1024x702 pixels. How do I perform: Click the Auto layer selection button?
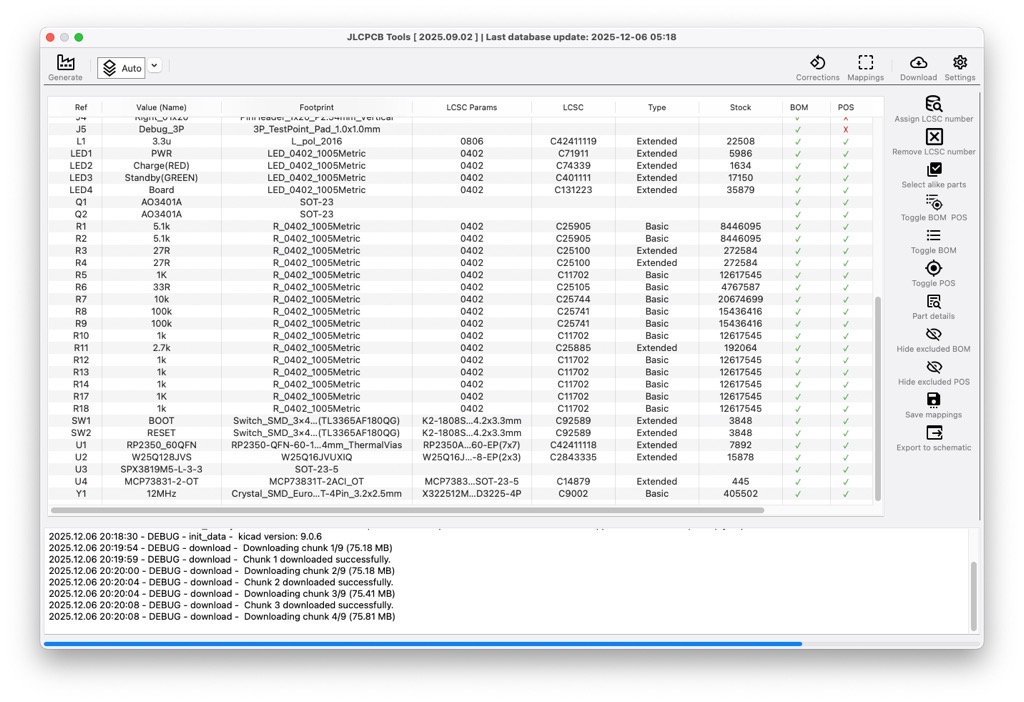coord(121,68)
